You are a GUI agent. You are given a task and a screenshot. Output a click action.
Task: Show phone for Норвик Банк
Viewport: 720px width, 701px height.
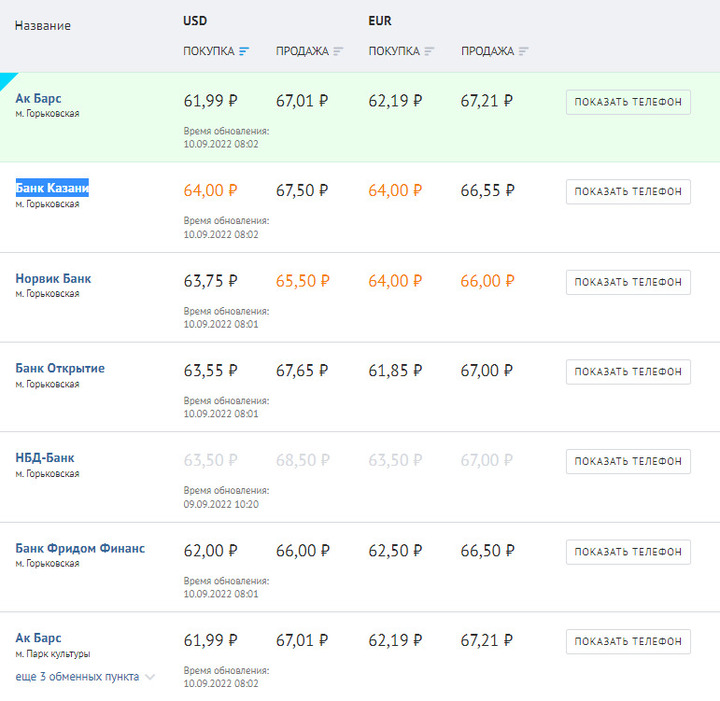coord(628,282)
